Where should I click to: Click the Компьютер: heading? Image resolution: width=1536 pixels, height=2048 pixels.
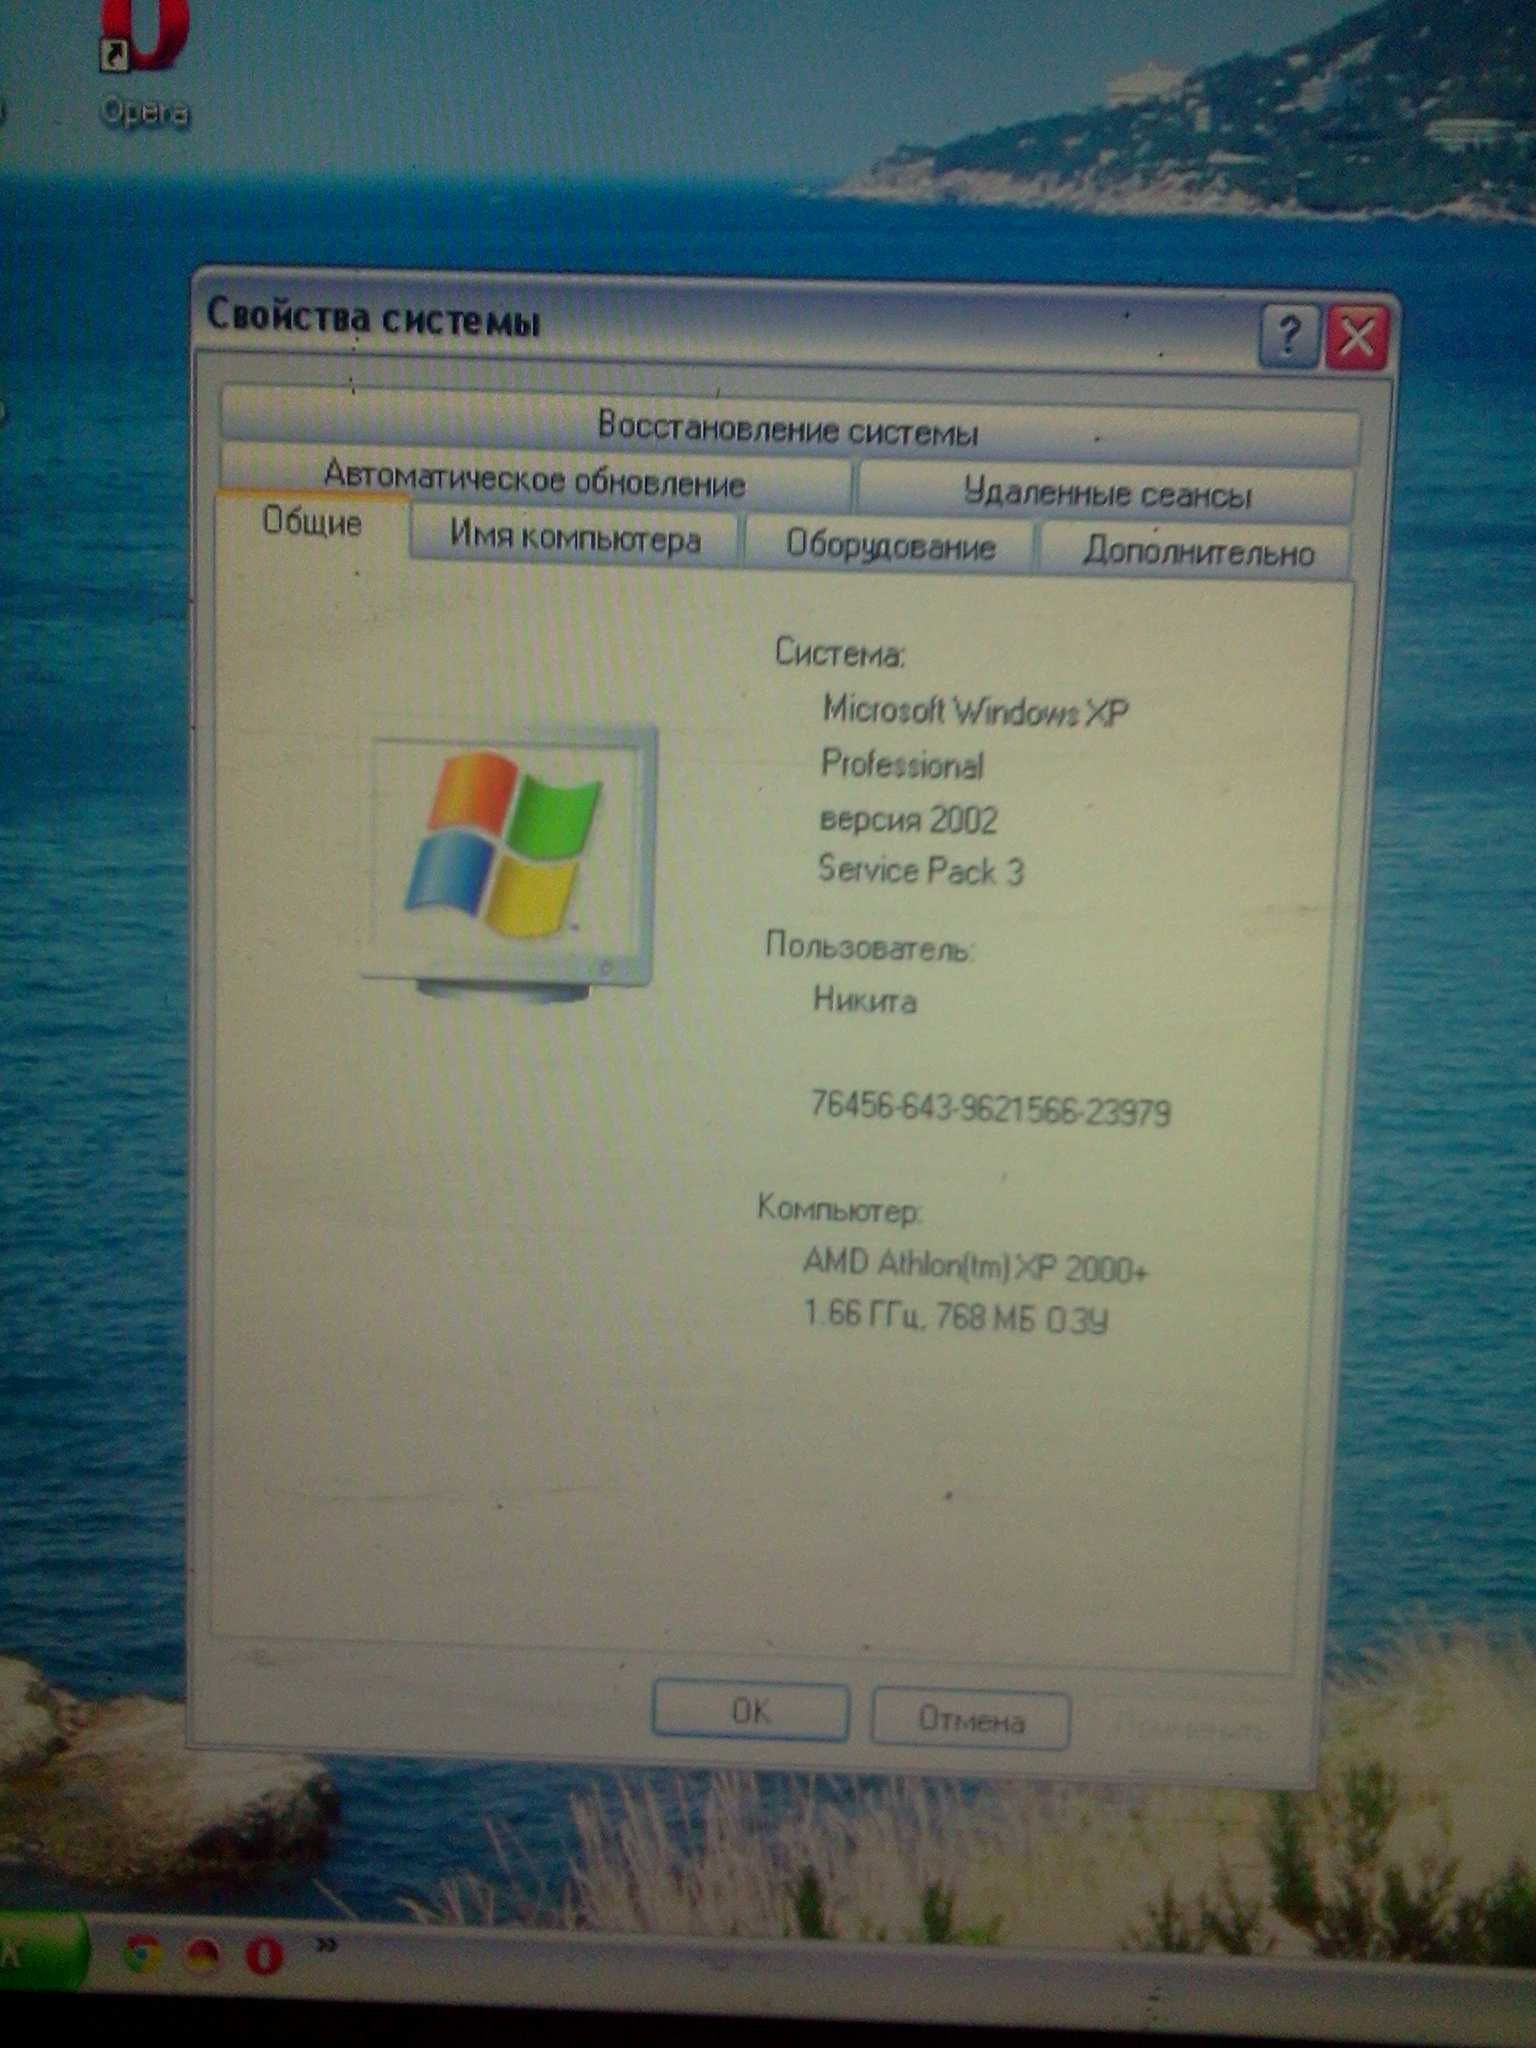click(838, 1209)
